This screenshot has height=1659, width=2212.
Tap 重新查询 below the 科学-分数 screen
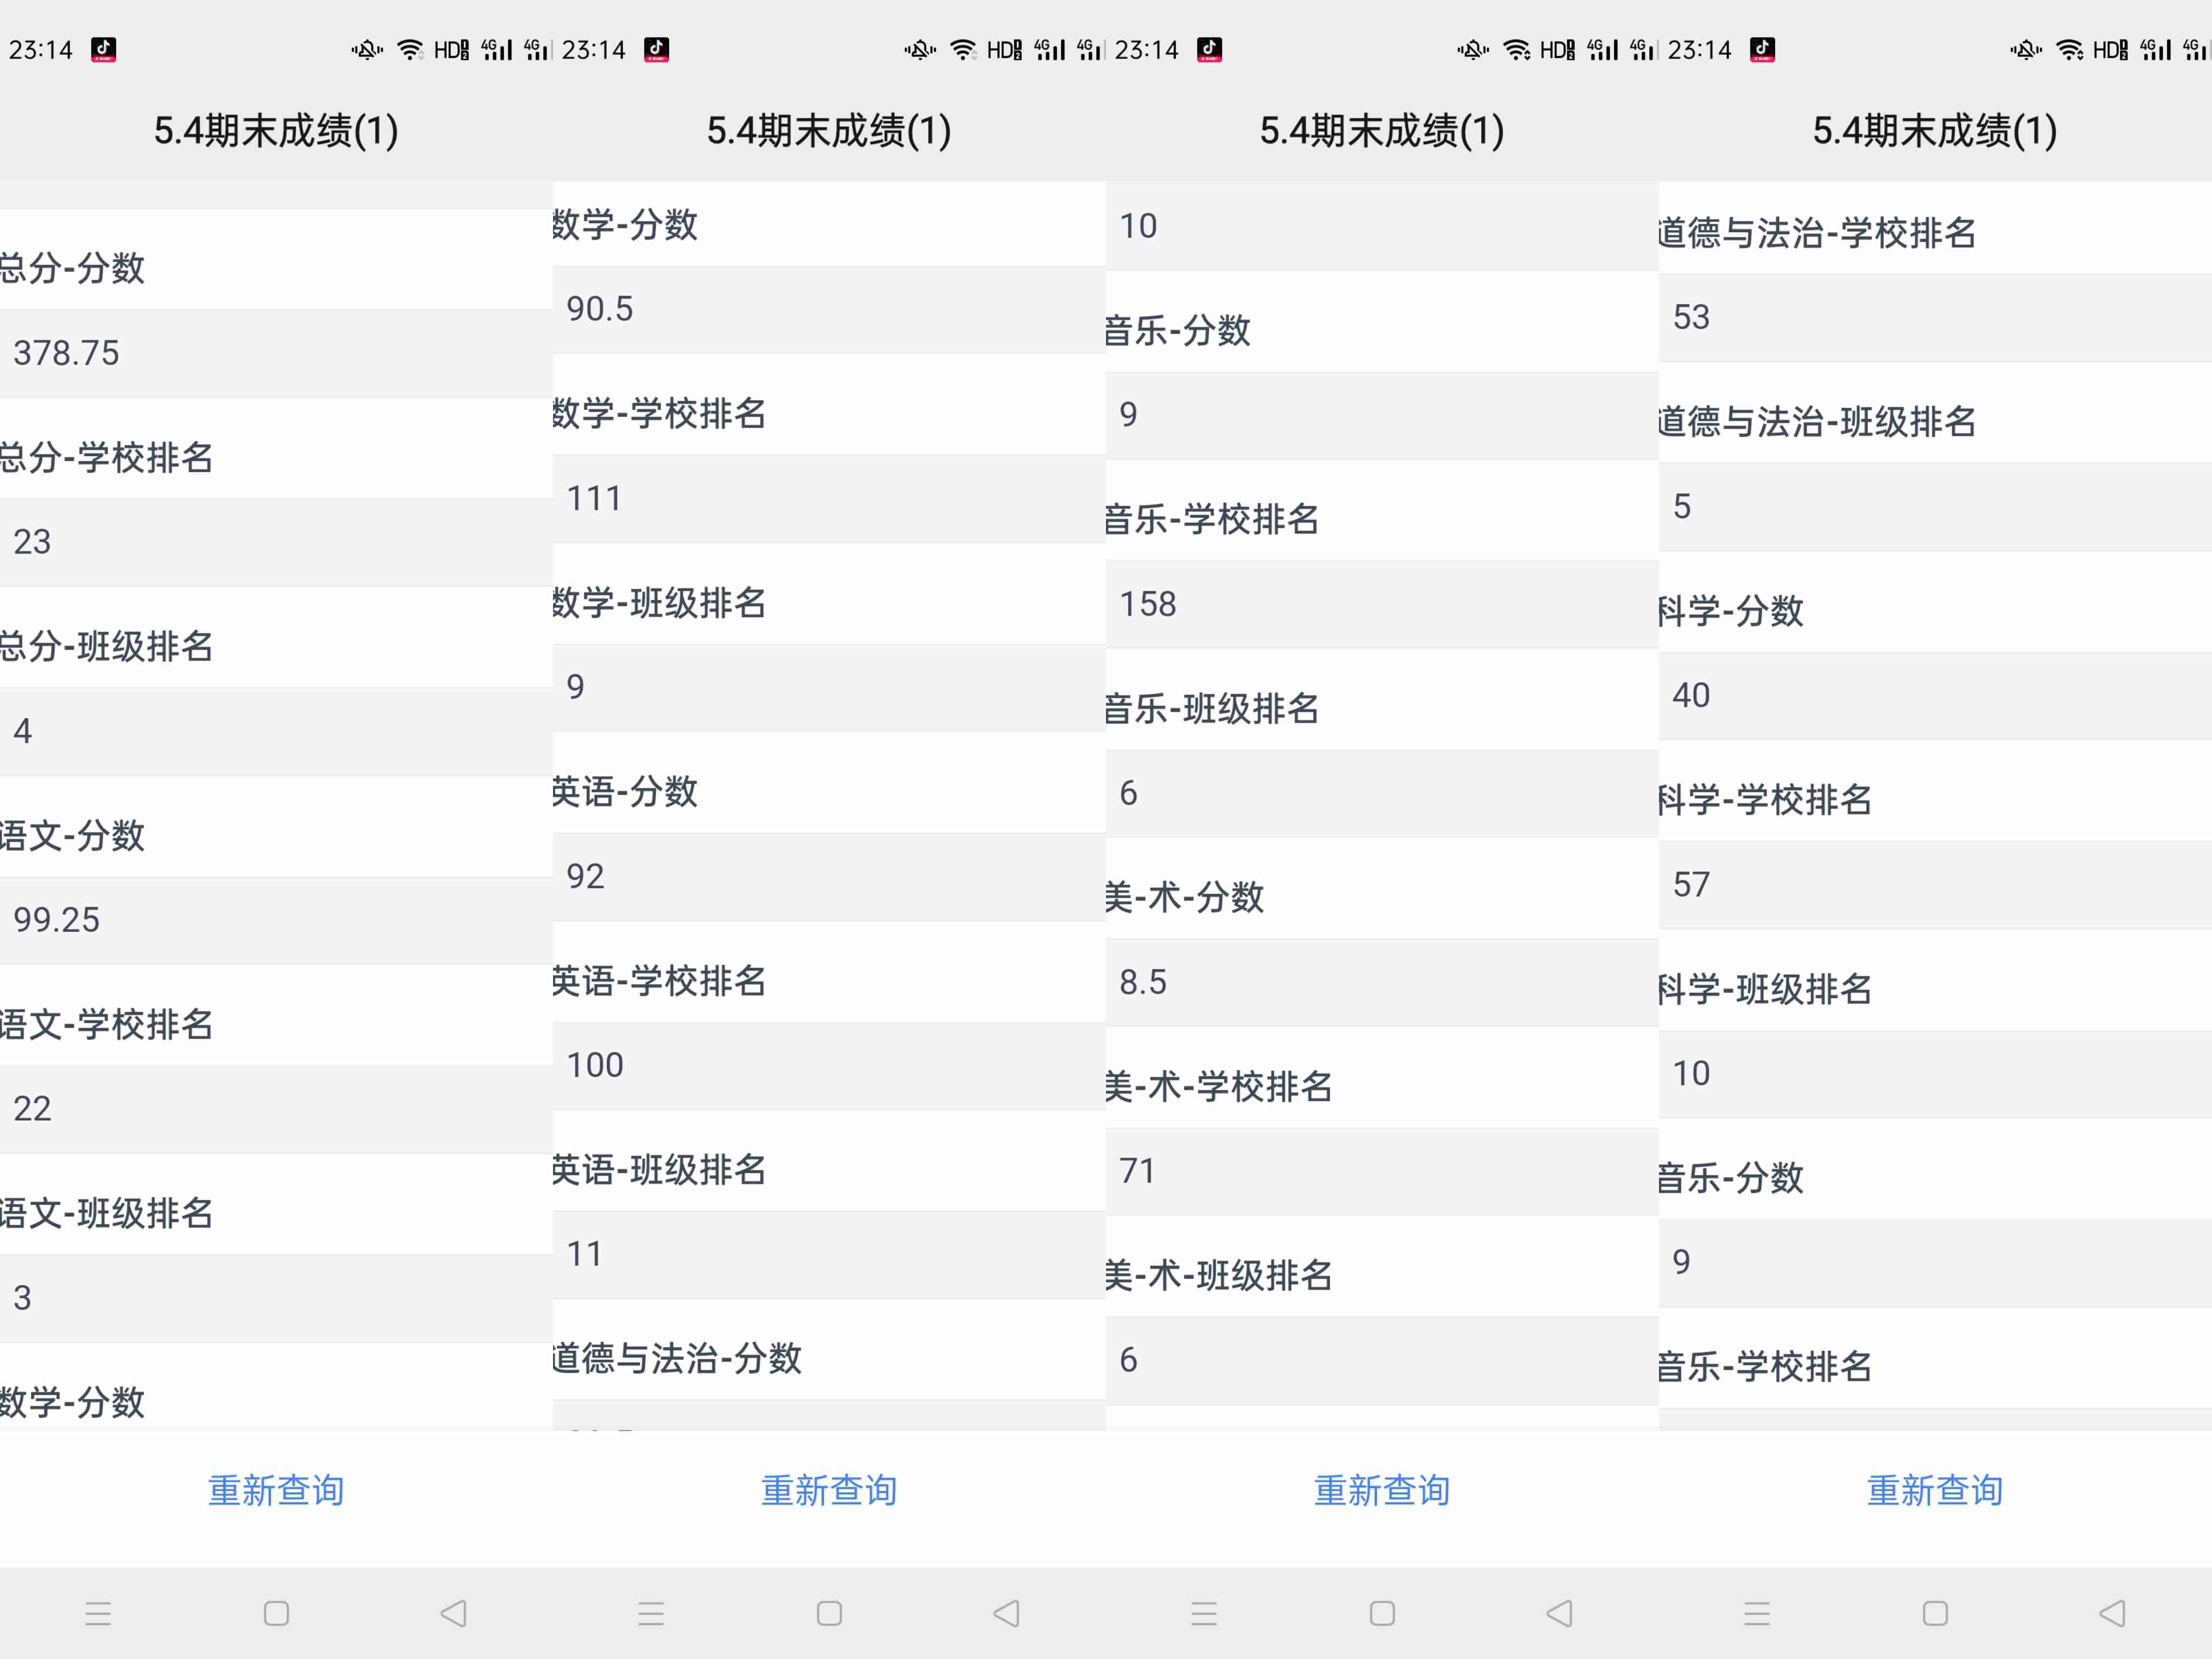click(1935, 1490)
